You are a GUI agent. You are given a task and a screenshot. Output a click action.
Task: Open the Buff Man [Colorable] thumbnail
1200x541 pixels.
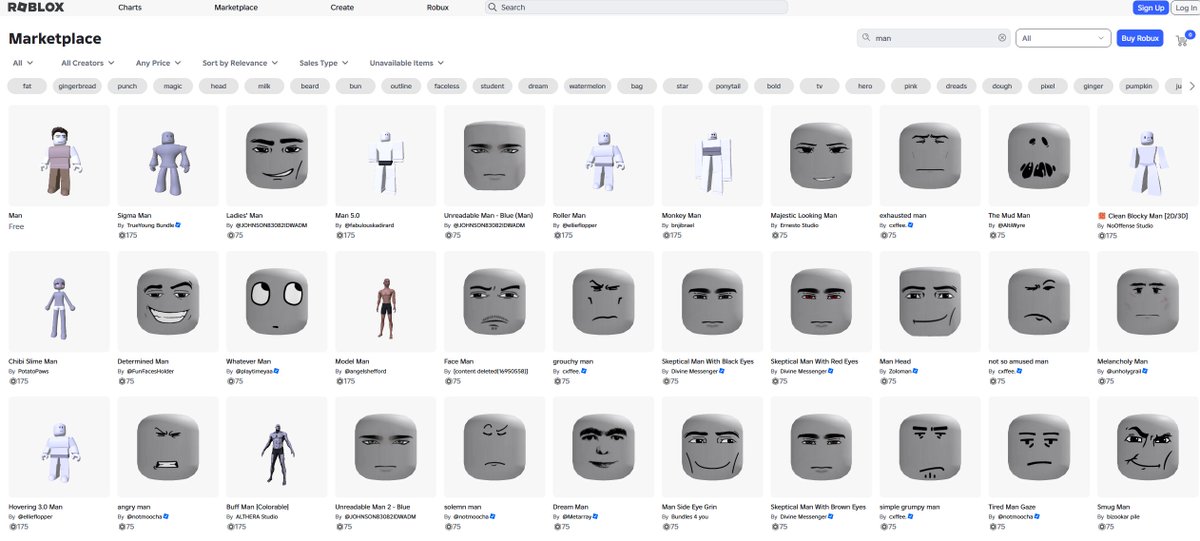277,447
